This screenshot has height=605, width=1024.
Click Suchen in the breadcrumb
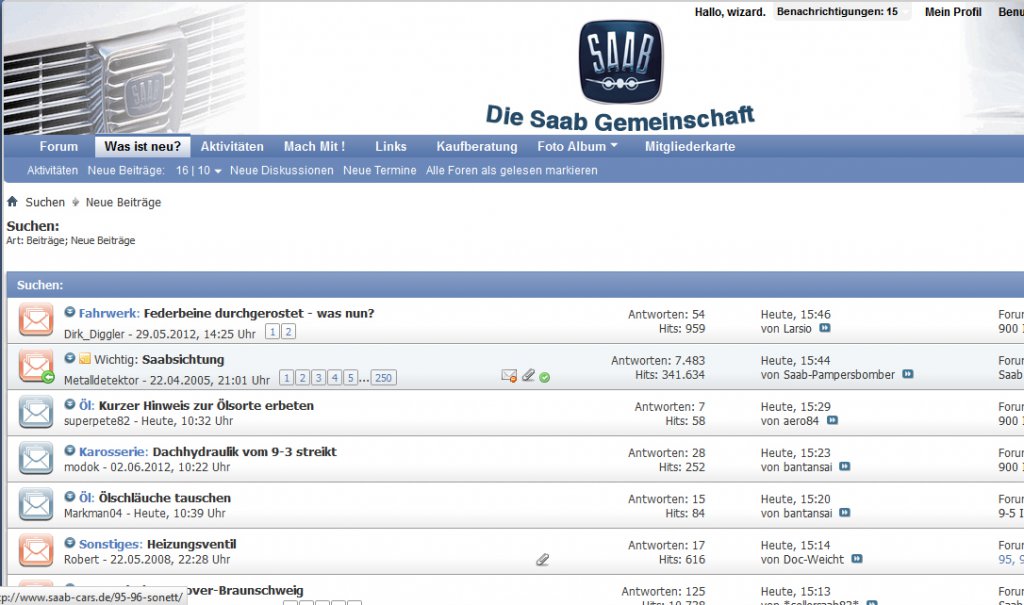coord(45,202)
